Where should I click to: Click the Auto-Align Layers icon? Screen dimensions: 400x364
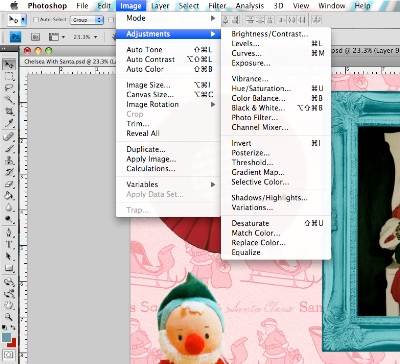(x=316, y=20)
